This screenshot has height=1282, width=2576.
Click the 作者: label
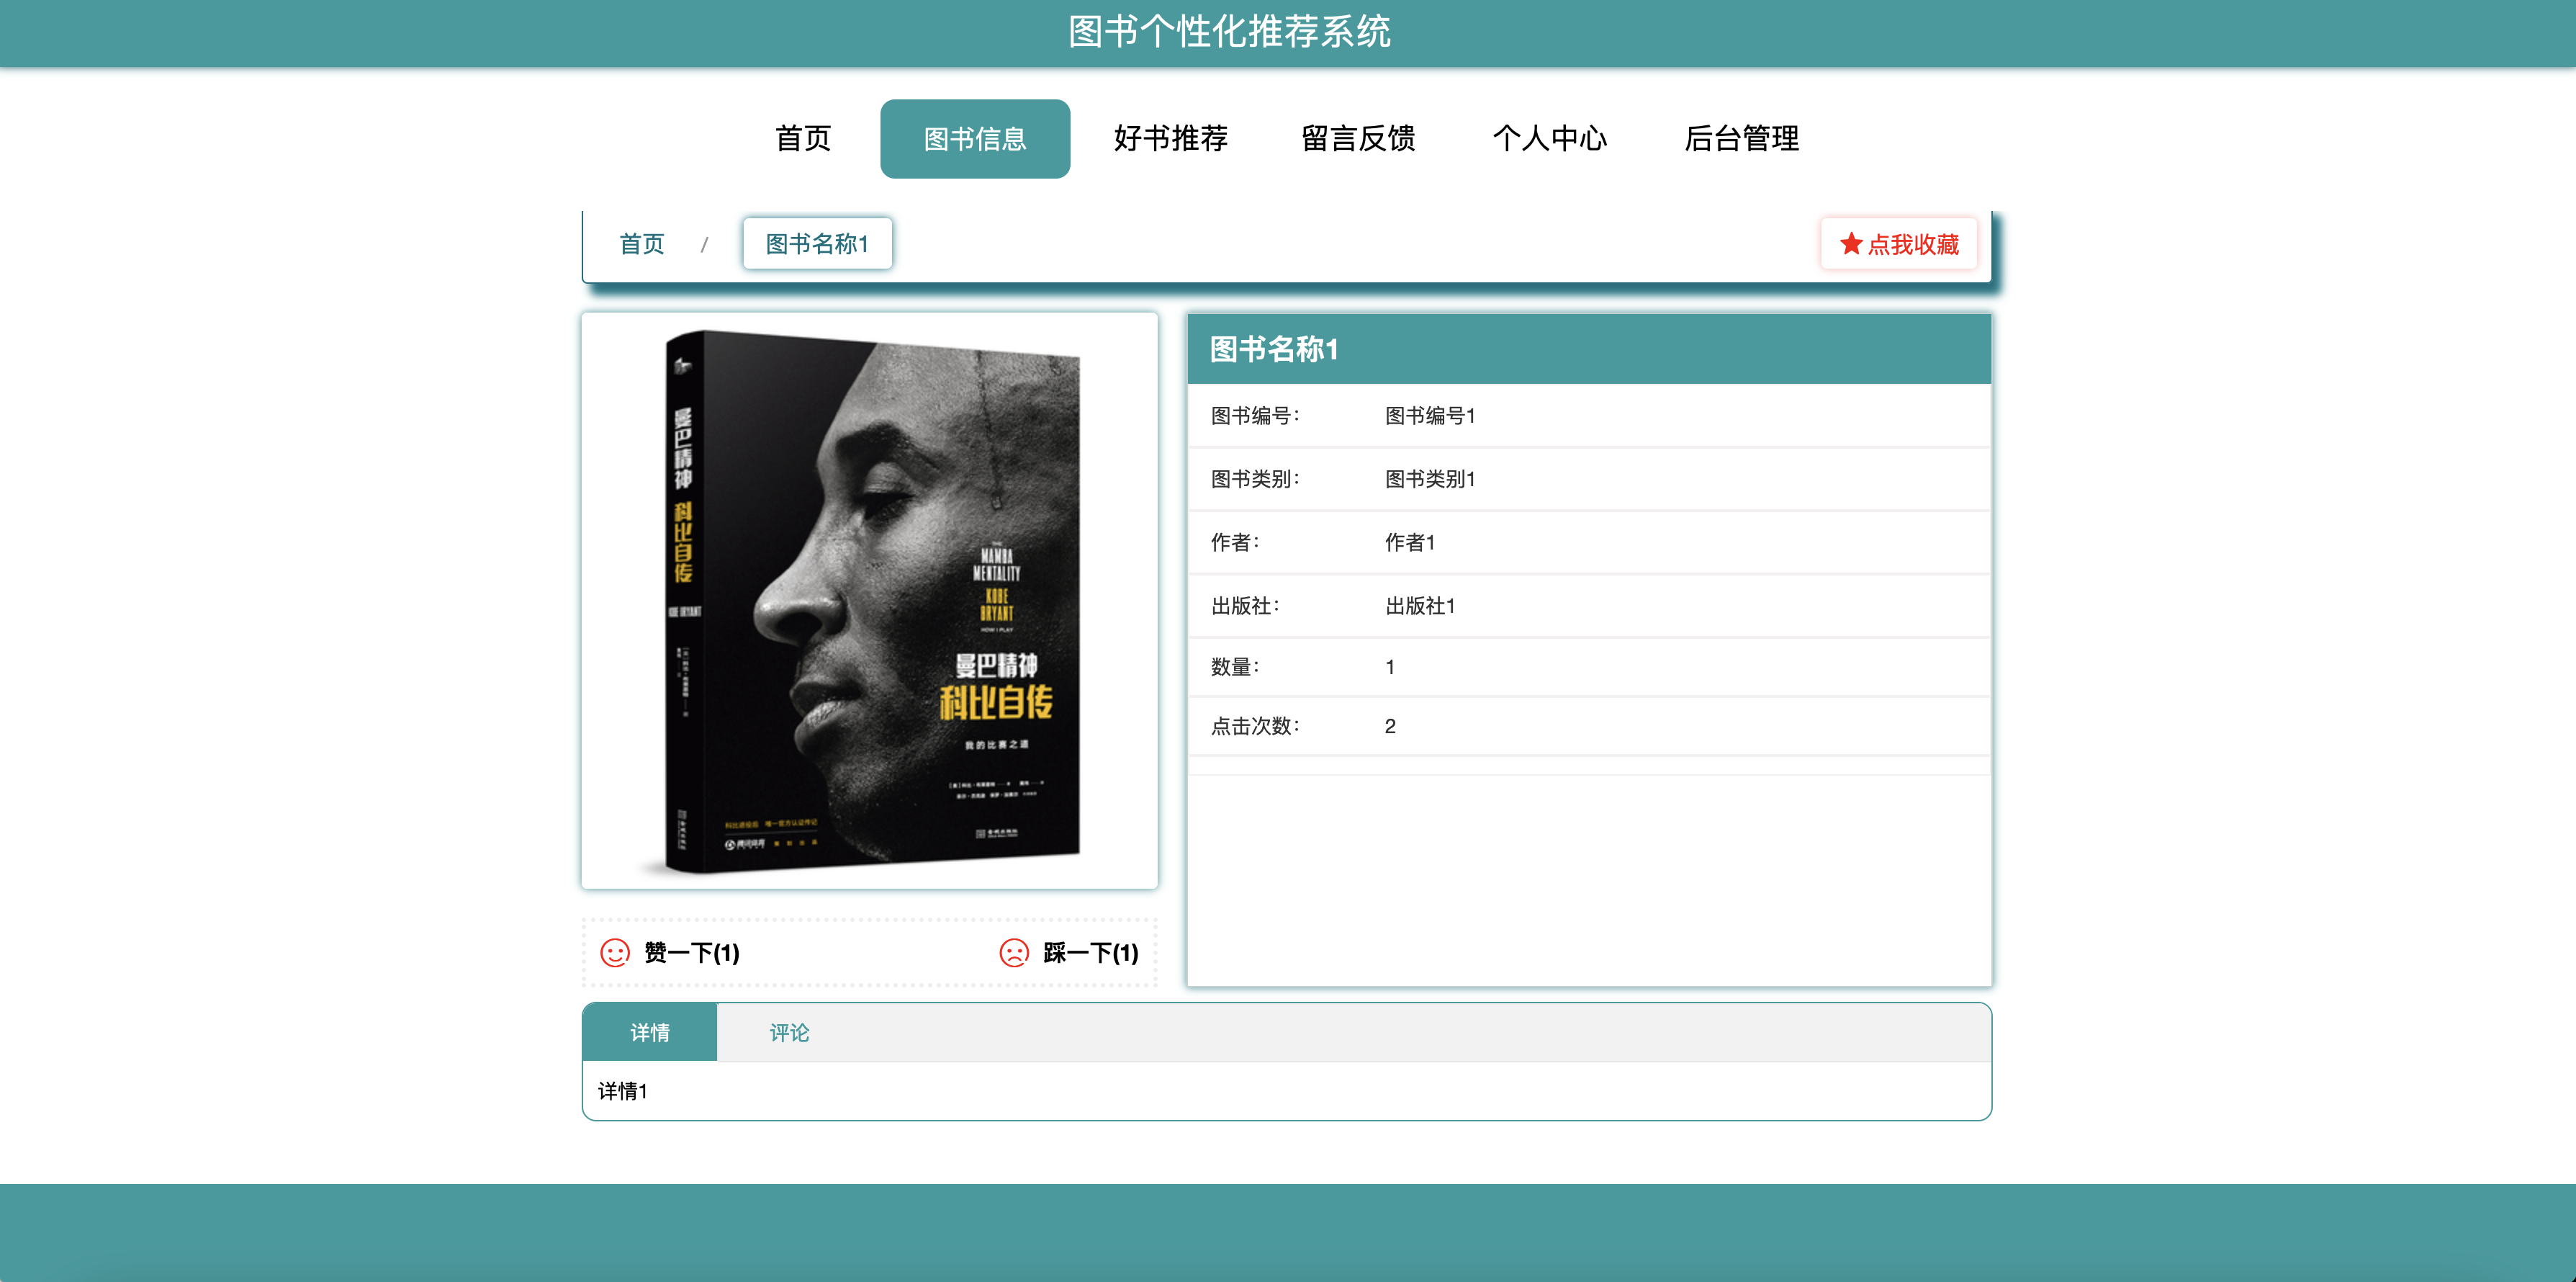coord(1235,542)
